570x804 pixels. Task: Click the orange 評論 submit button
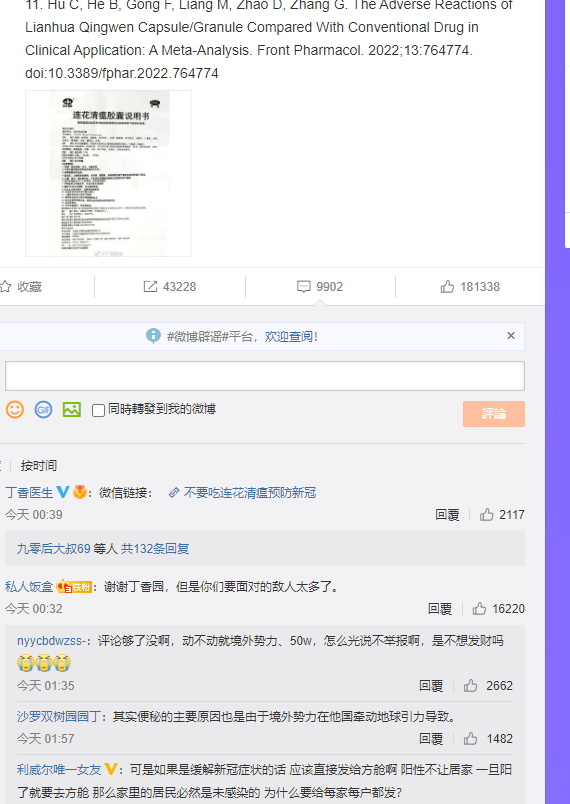[x=494, y=414]
